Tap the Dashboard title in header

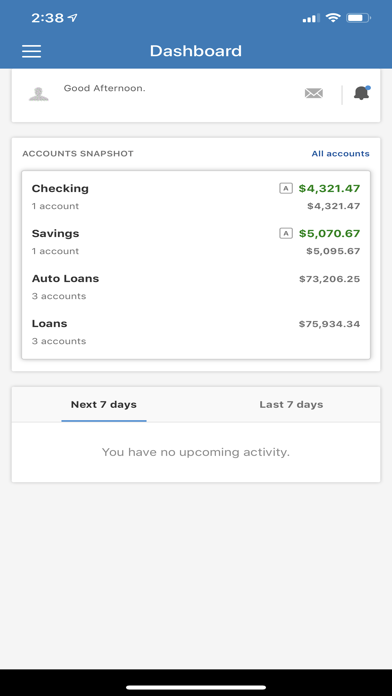coord(196,51)
